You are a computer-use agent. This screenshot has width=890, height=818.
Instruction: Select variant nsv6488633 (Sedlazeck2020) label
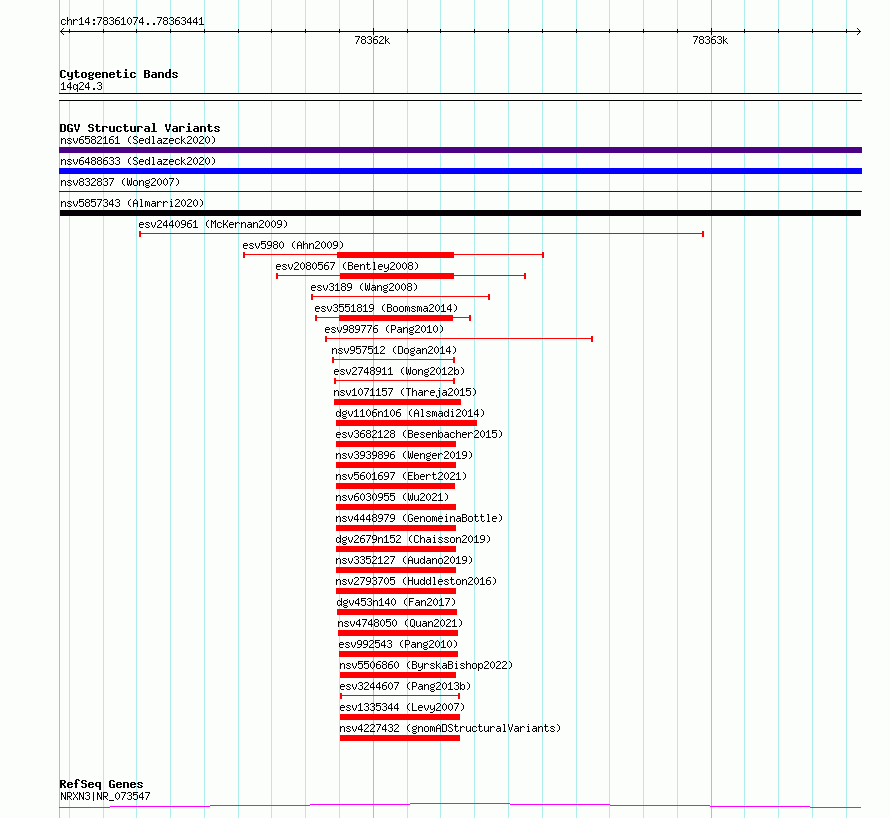click(x=138, y=161)
